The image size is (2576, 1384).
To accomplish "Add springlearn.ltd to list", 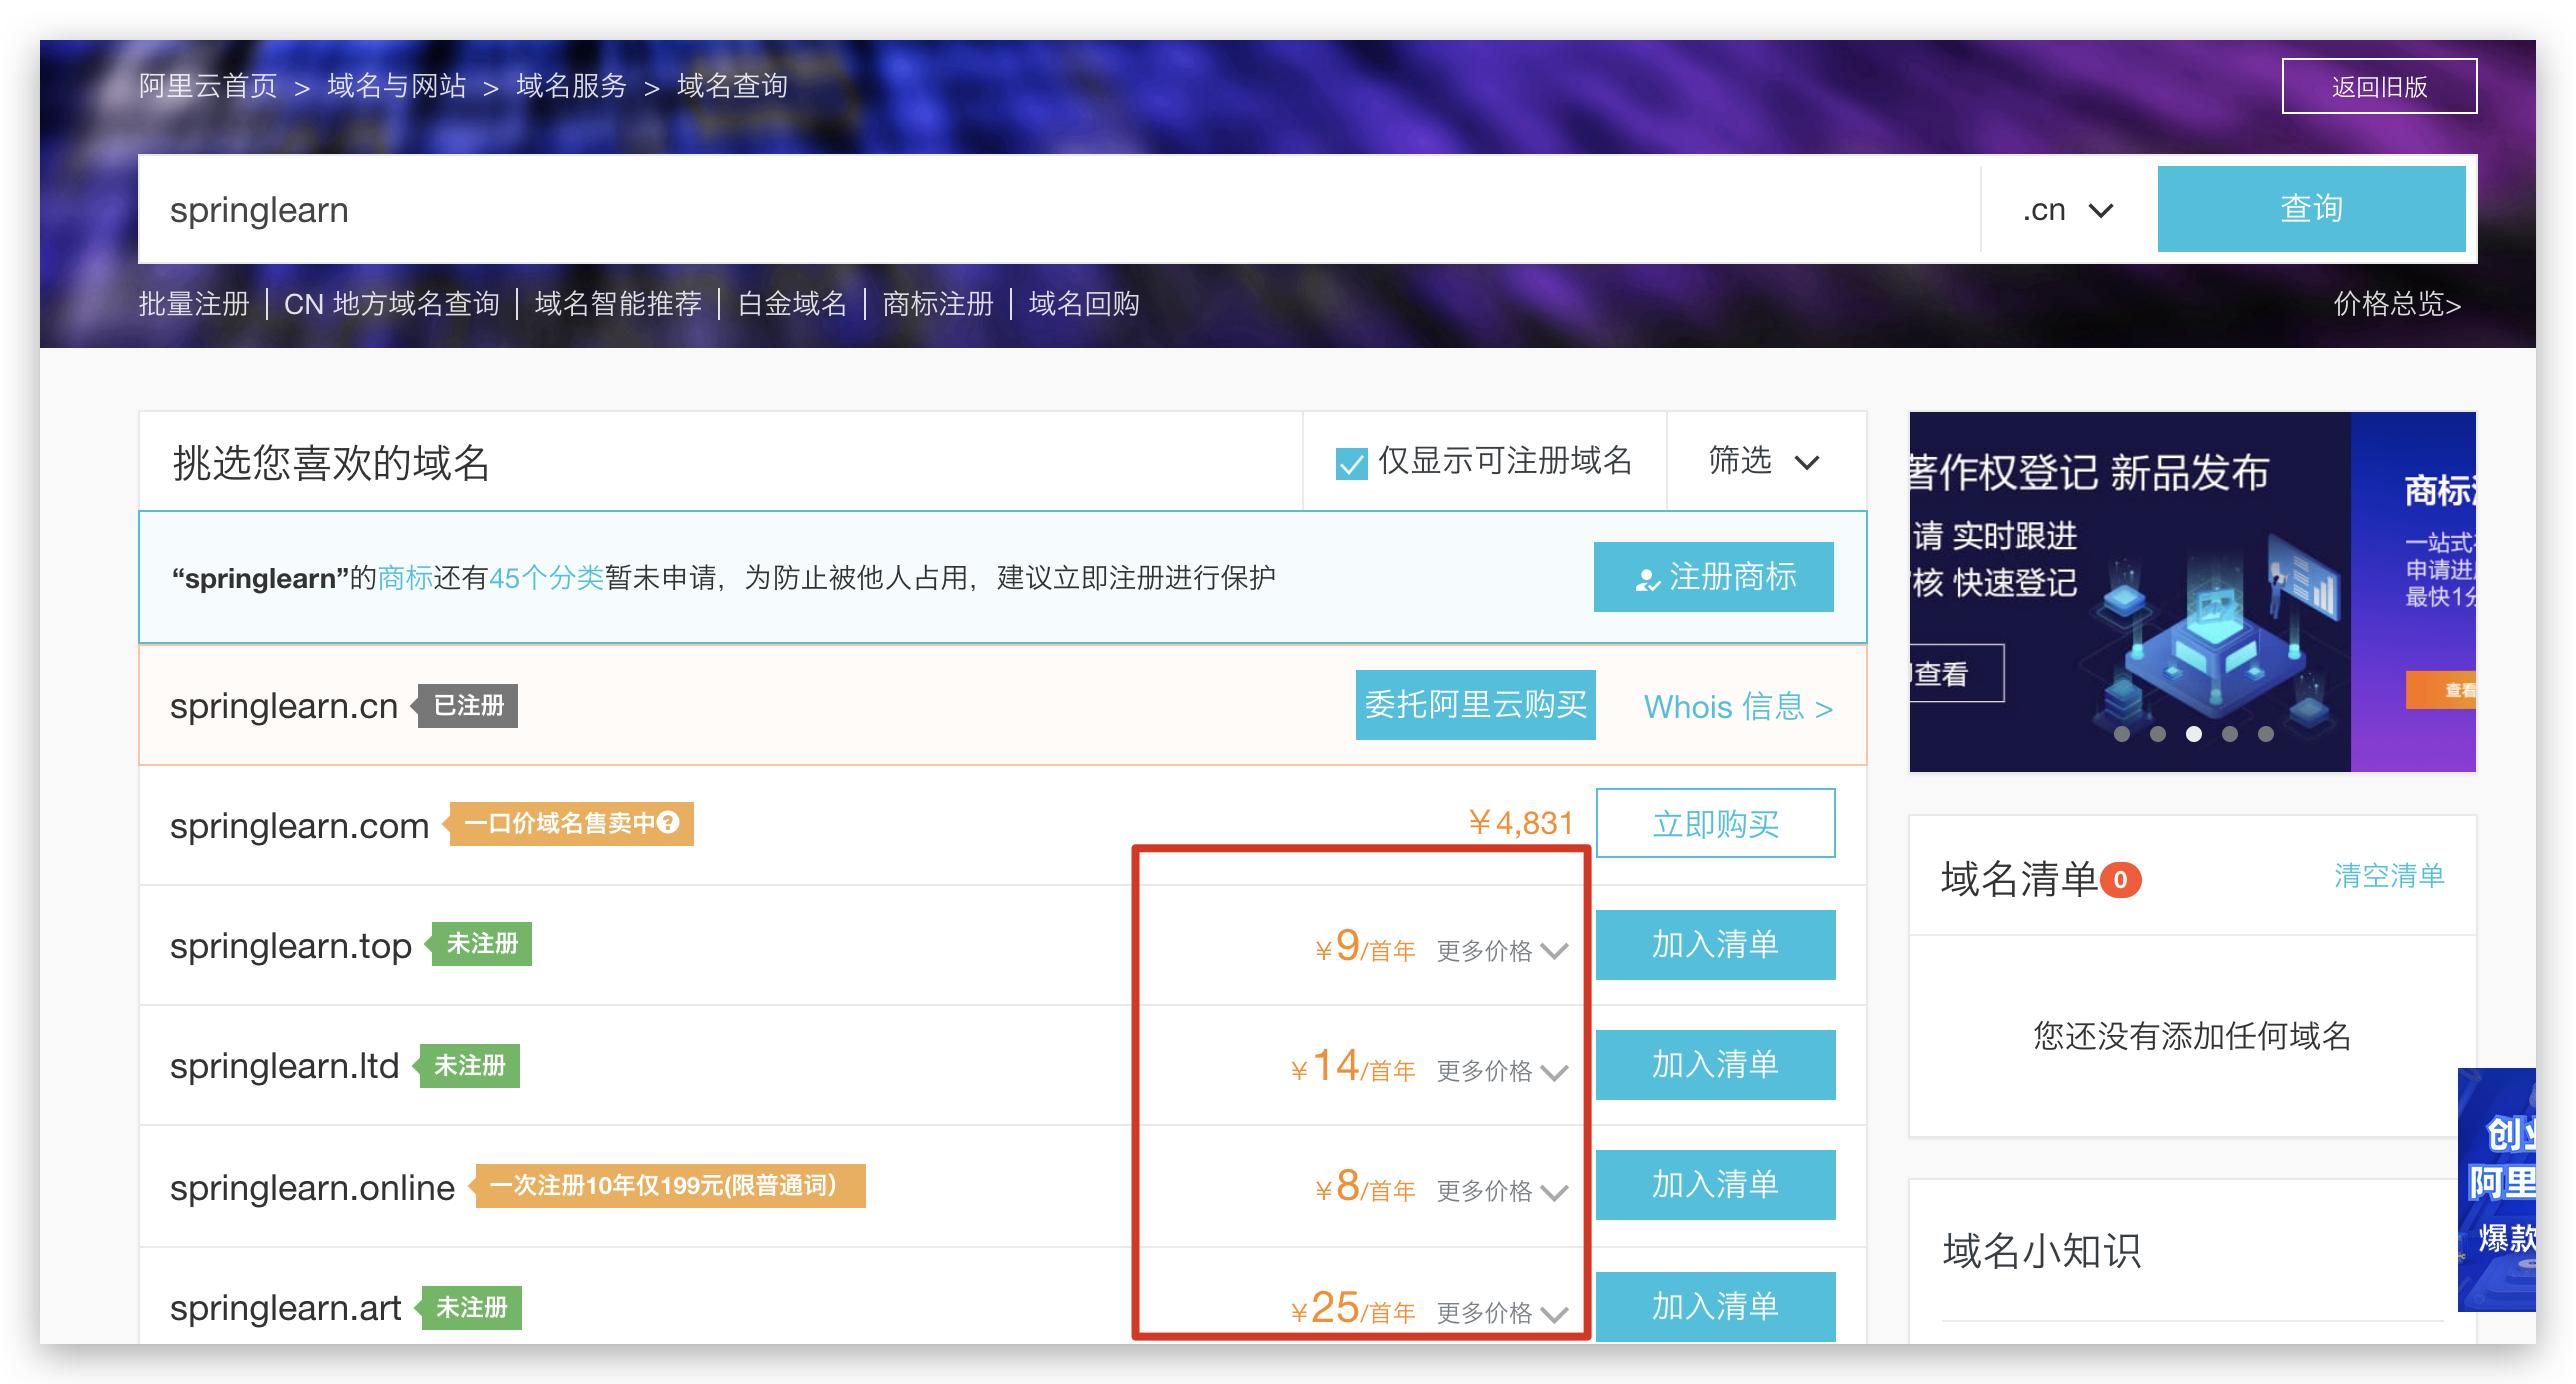I will click(x=1715, y=1065).
